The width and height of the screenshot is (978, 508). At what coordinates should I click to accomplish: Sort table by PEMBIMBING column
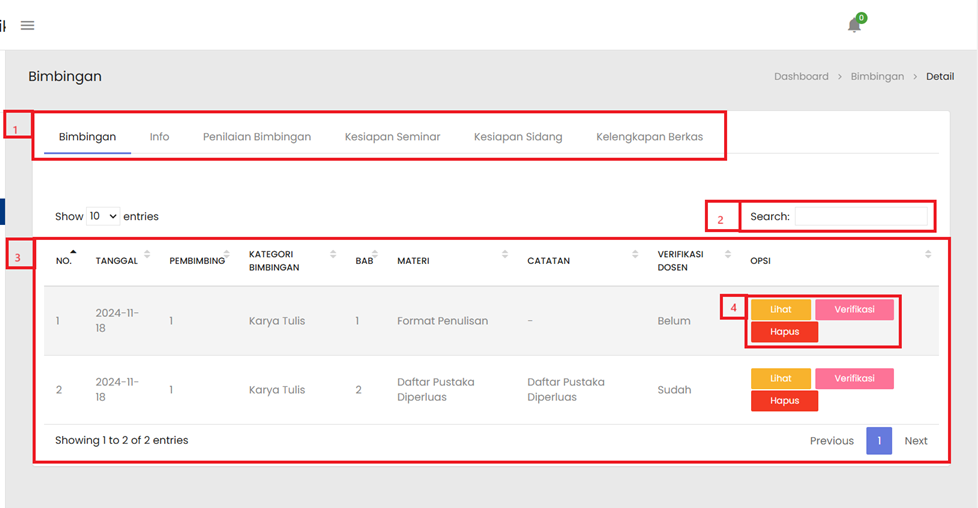tap(226, 254)
